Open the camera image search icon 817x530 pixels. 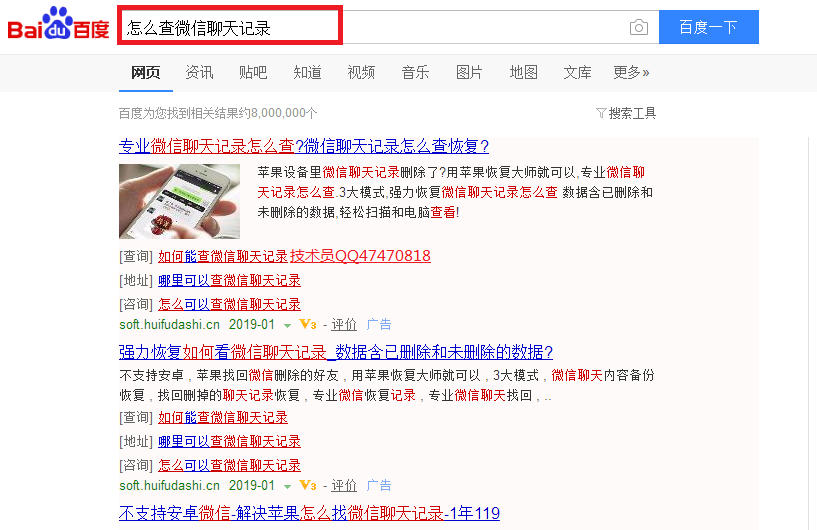coord(638,27)
